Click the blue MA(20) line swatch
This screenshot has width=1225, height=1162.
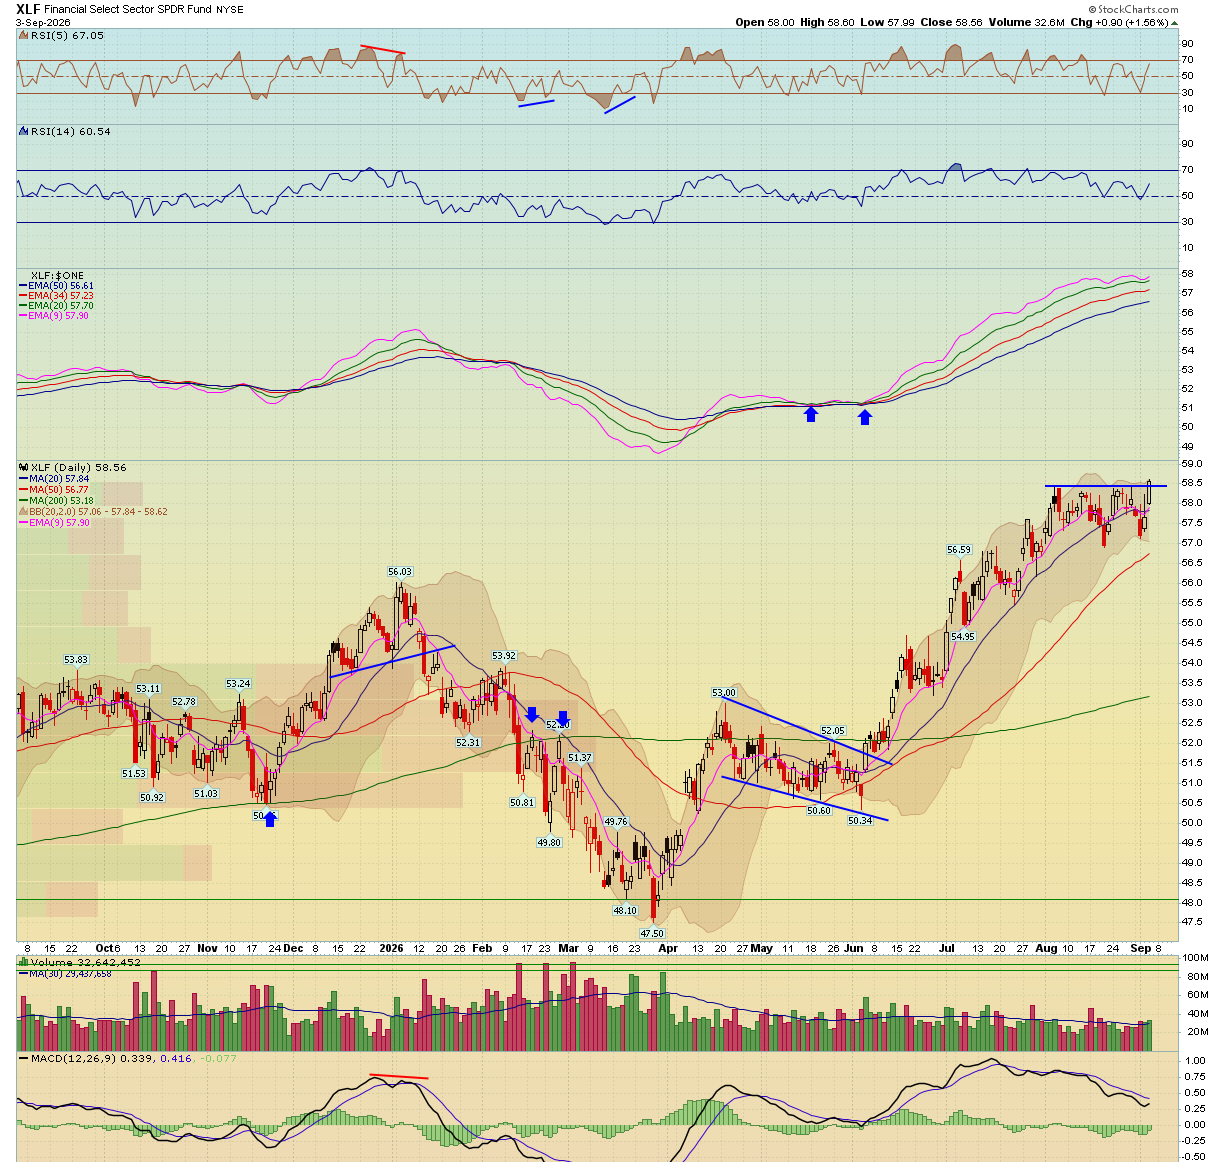tap(23, 479)
